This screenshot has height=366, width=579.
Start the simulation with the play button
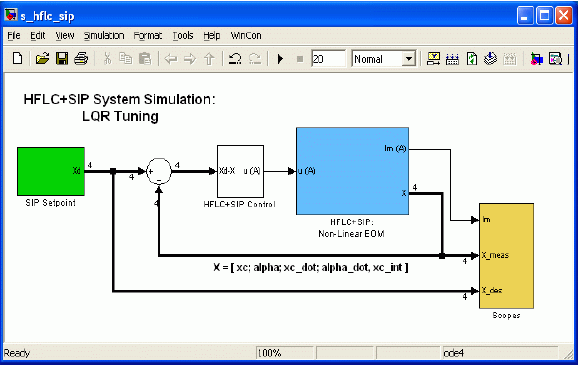pos(280,59)
